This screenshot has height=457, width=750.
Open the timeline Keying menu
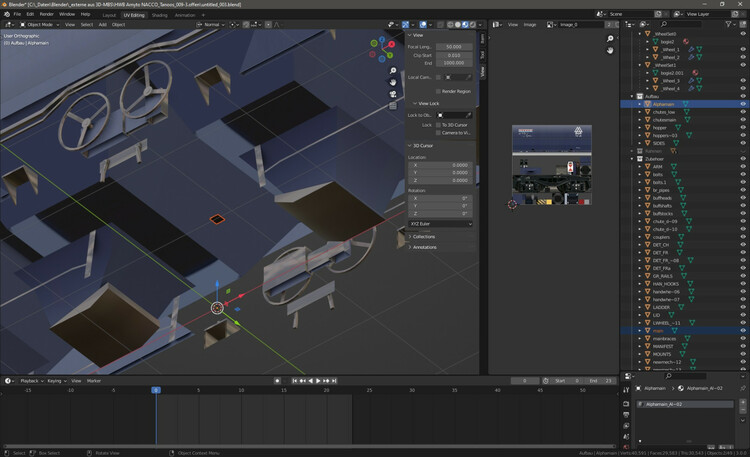(x=56, y=381)
